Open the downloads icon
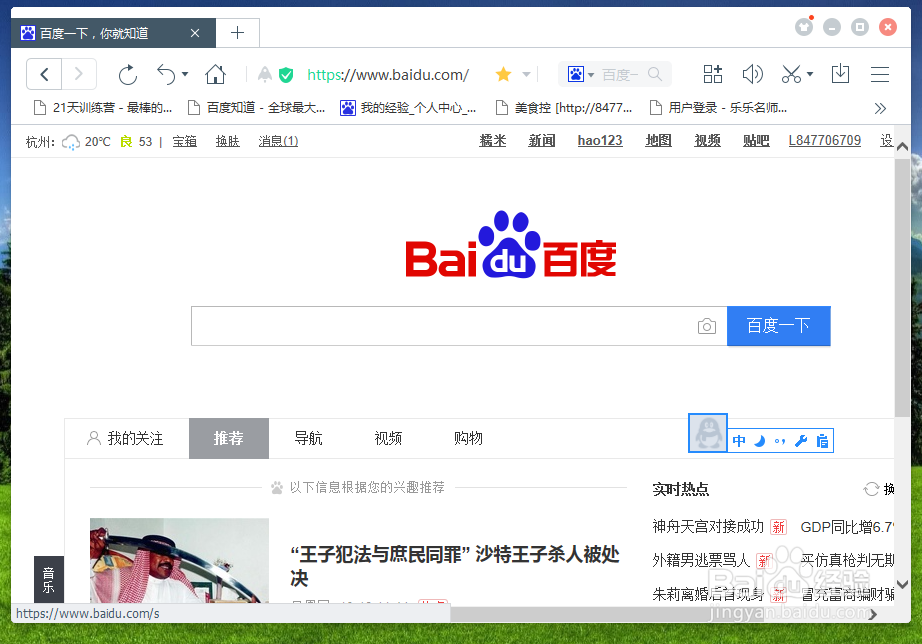The height and width of the screenshot is (644, 922). click(x=840, y=74)
